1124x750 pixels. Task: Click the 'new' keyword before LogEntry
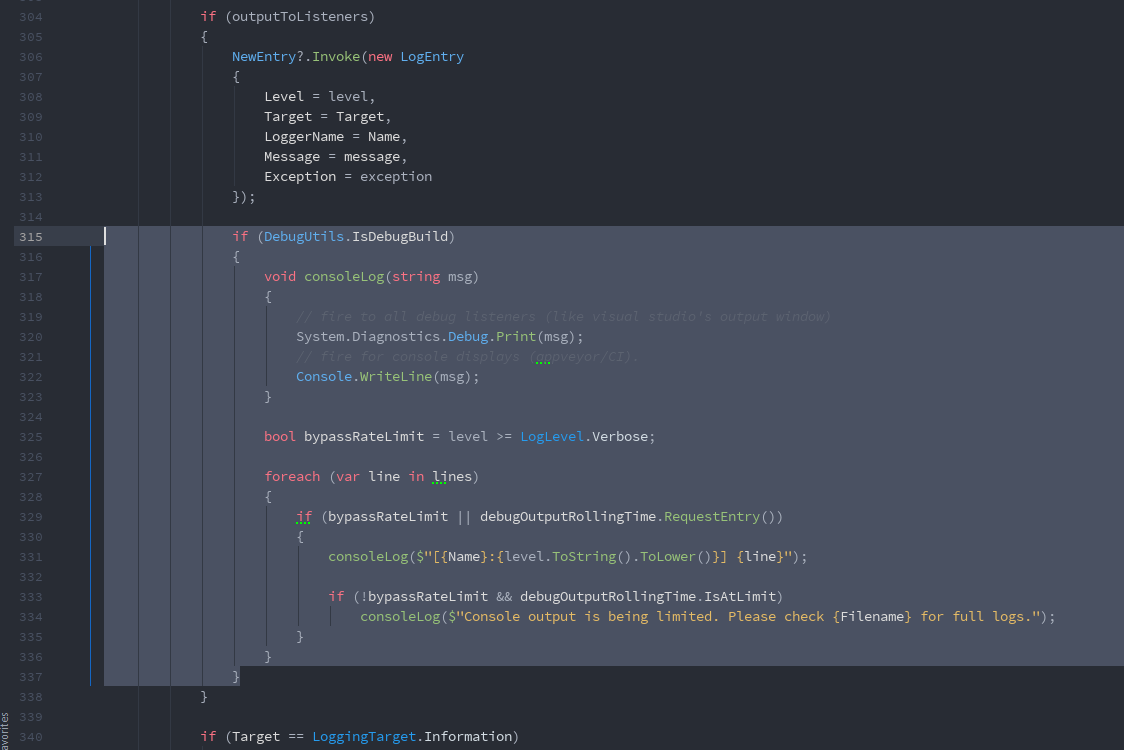(380, 57)
